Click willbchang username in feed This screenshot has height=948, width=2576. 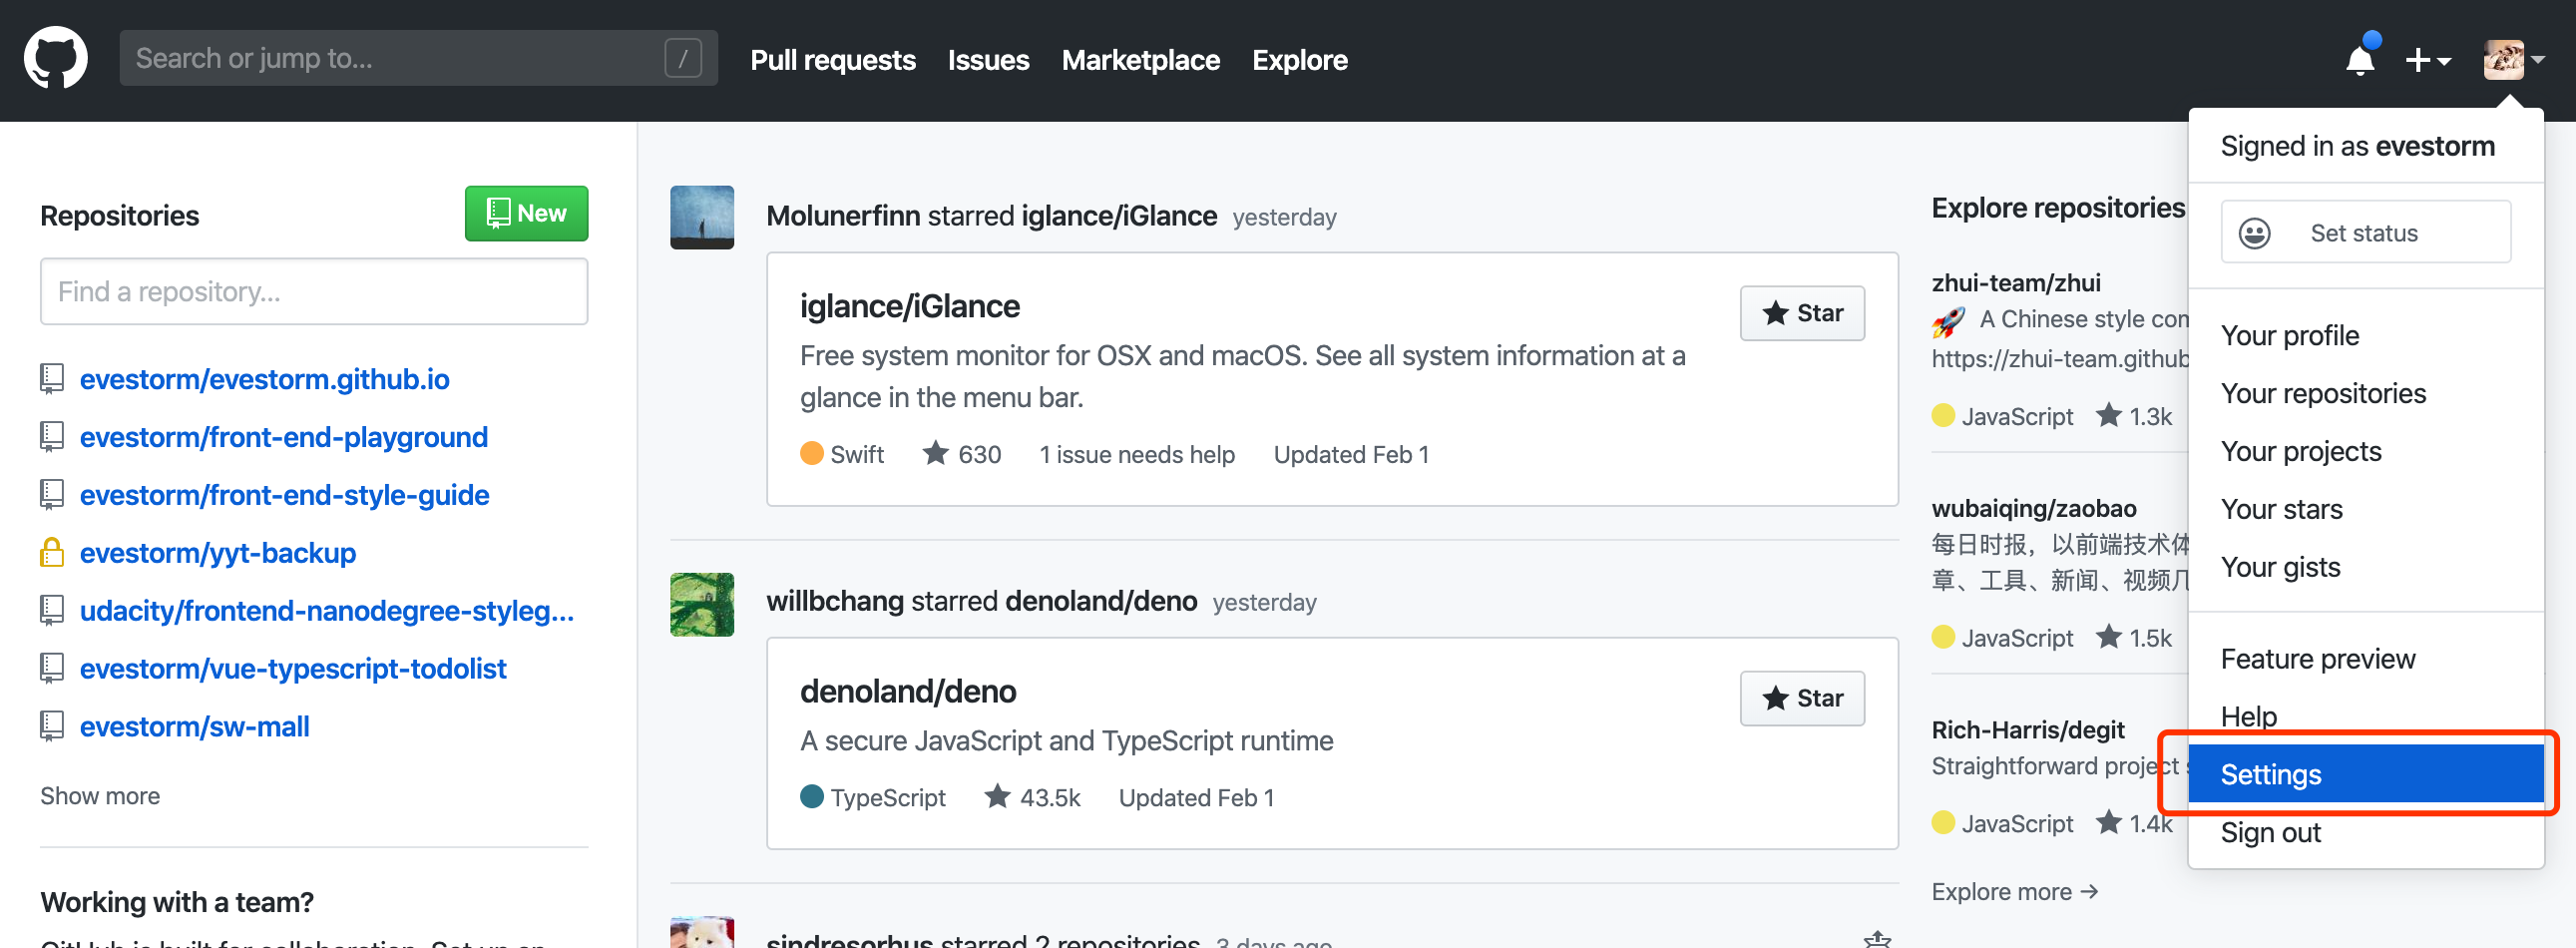[835, 601]
